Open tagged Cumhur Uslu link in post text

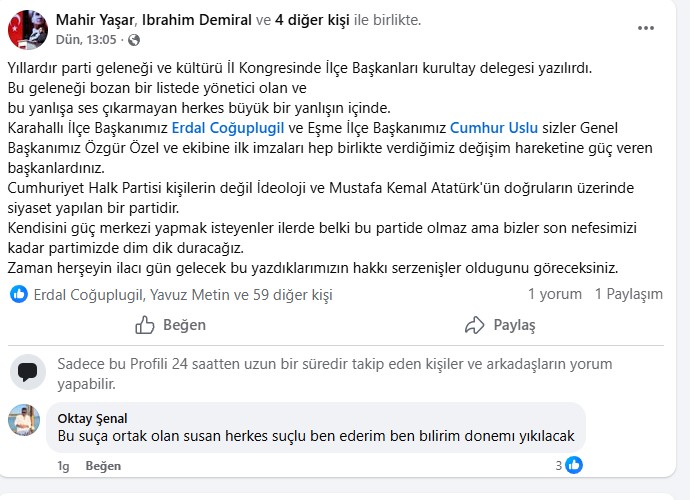click(494, 129)
